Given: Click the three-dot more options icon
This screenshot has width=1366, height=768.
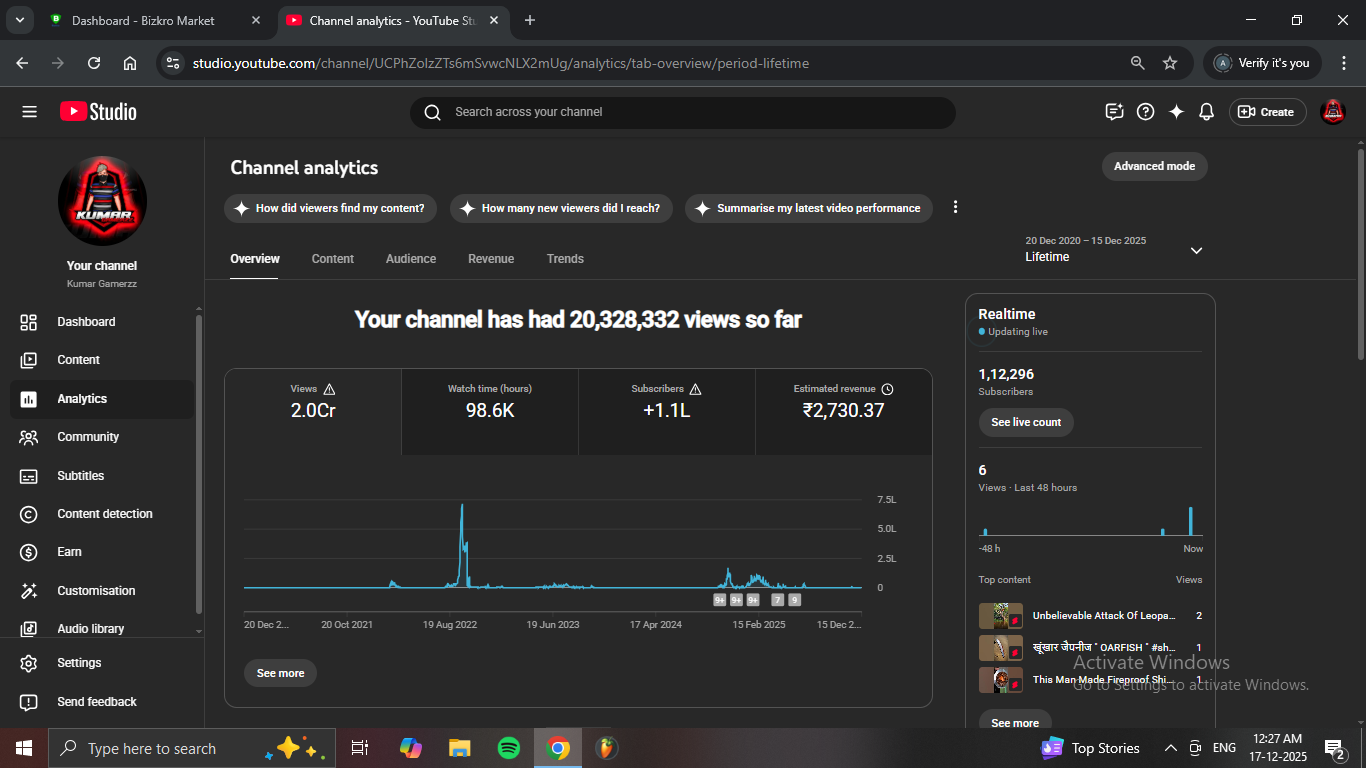Looking at the screenshot, I should [955, 207].
